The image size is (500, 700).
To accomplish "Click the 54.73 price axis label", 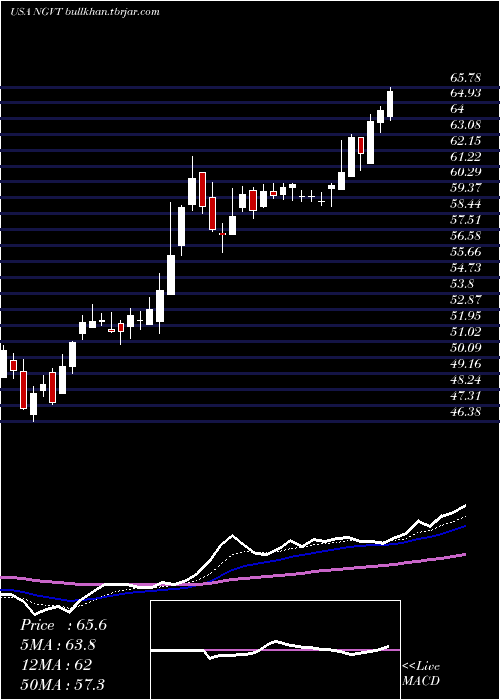I will pyautogui.click(x=466, y=268).
